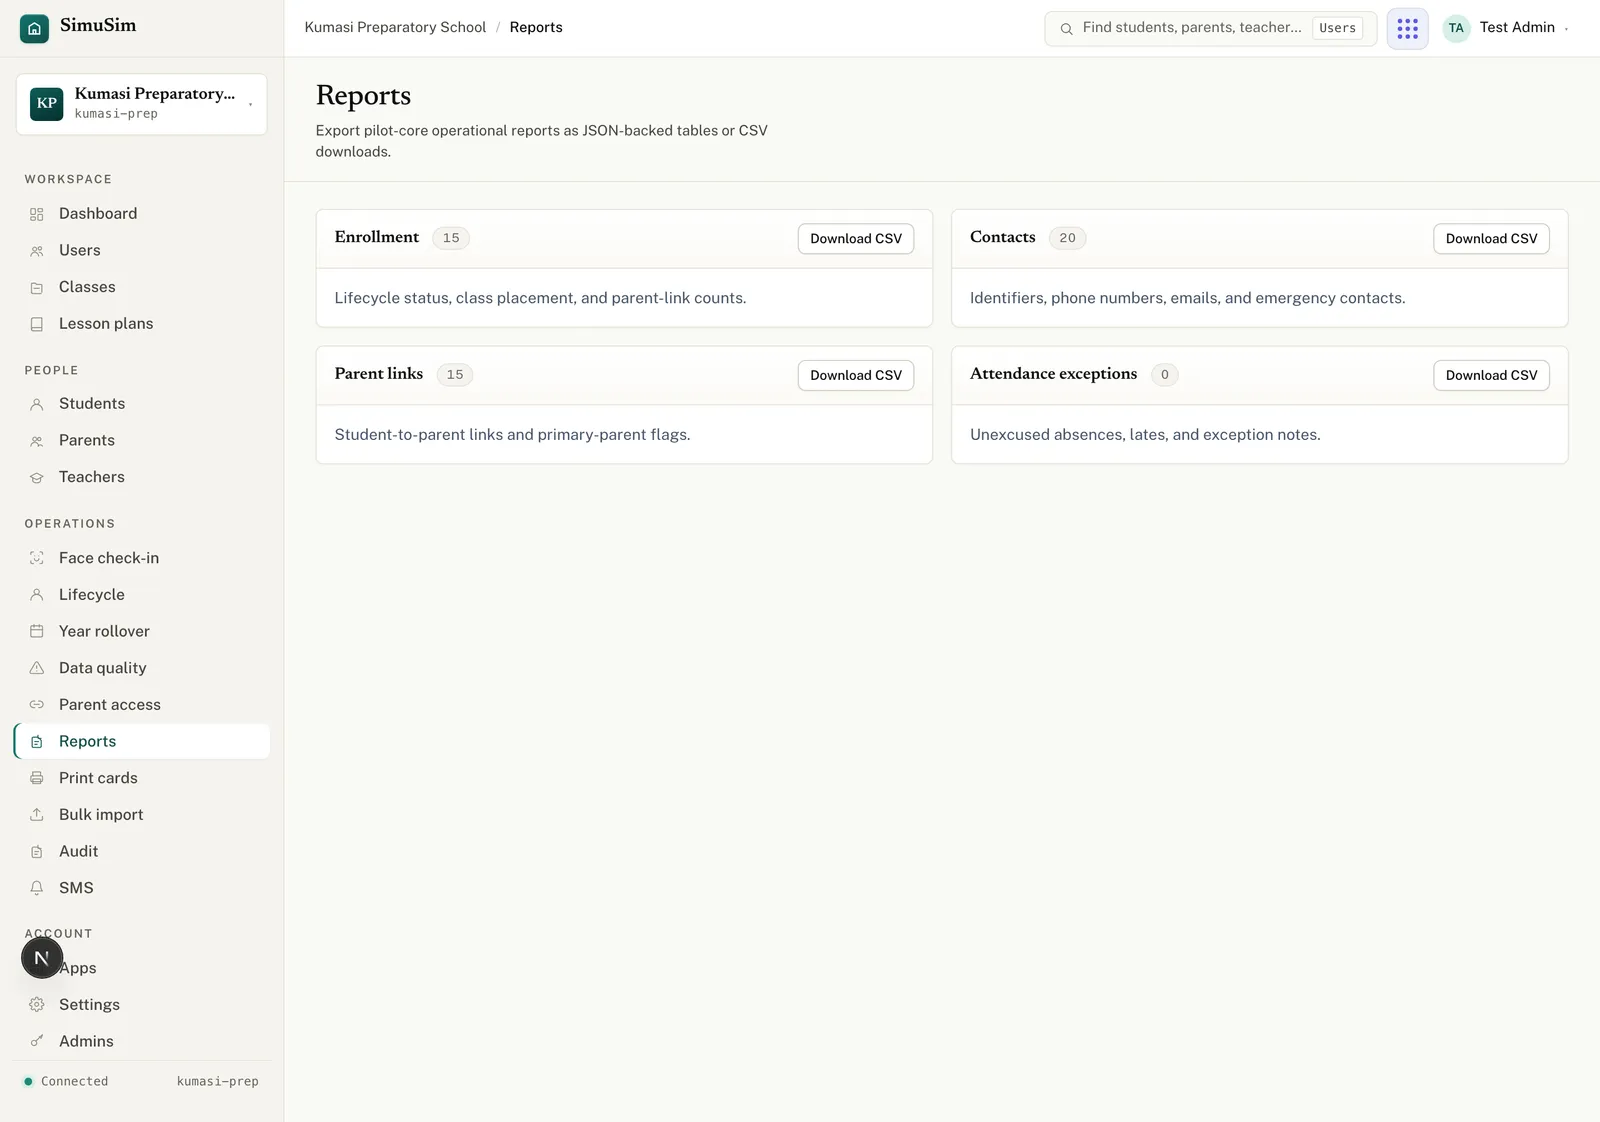Viewport: 1600px width, 1122px height.
Task: Open the Settings page
Action: pos(141,1005)
